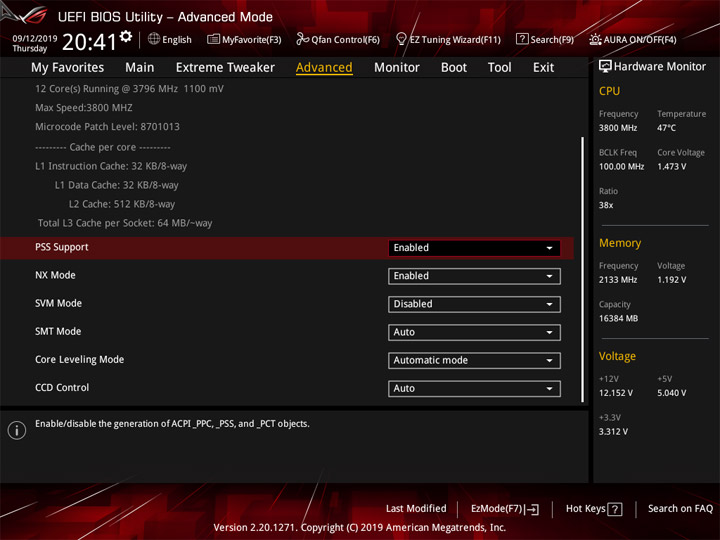The height and width of the screenshot is (540, 720).
Task: Click the globe language icon
Action: pyautogui.click(x=154, y=39)
